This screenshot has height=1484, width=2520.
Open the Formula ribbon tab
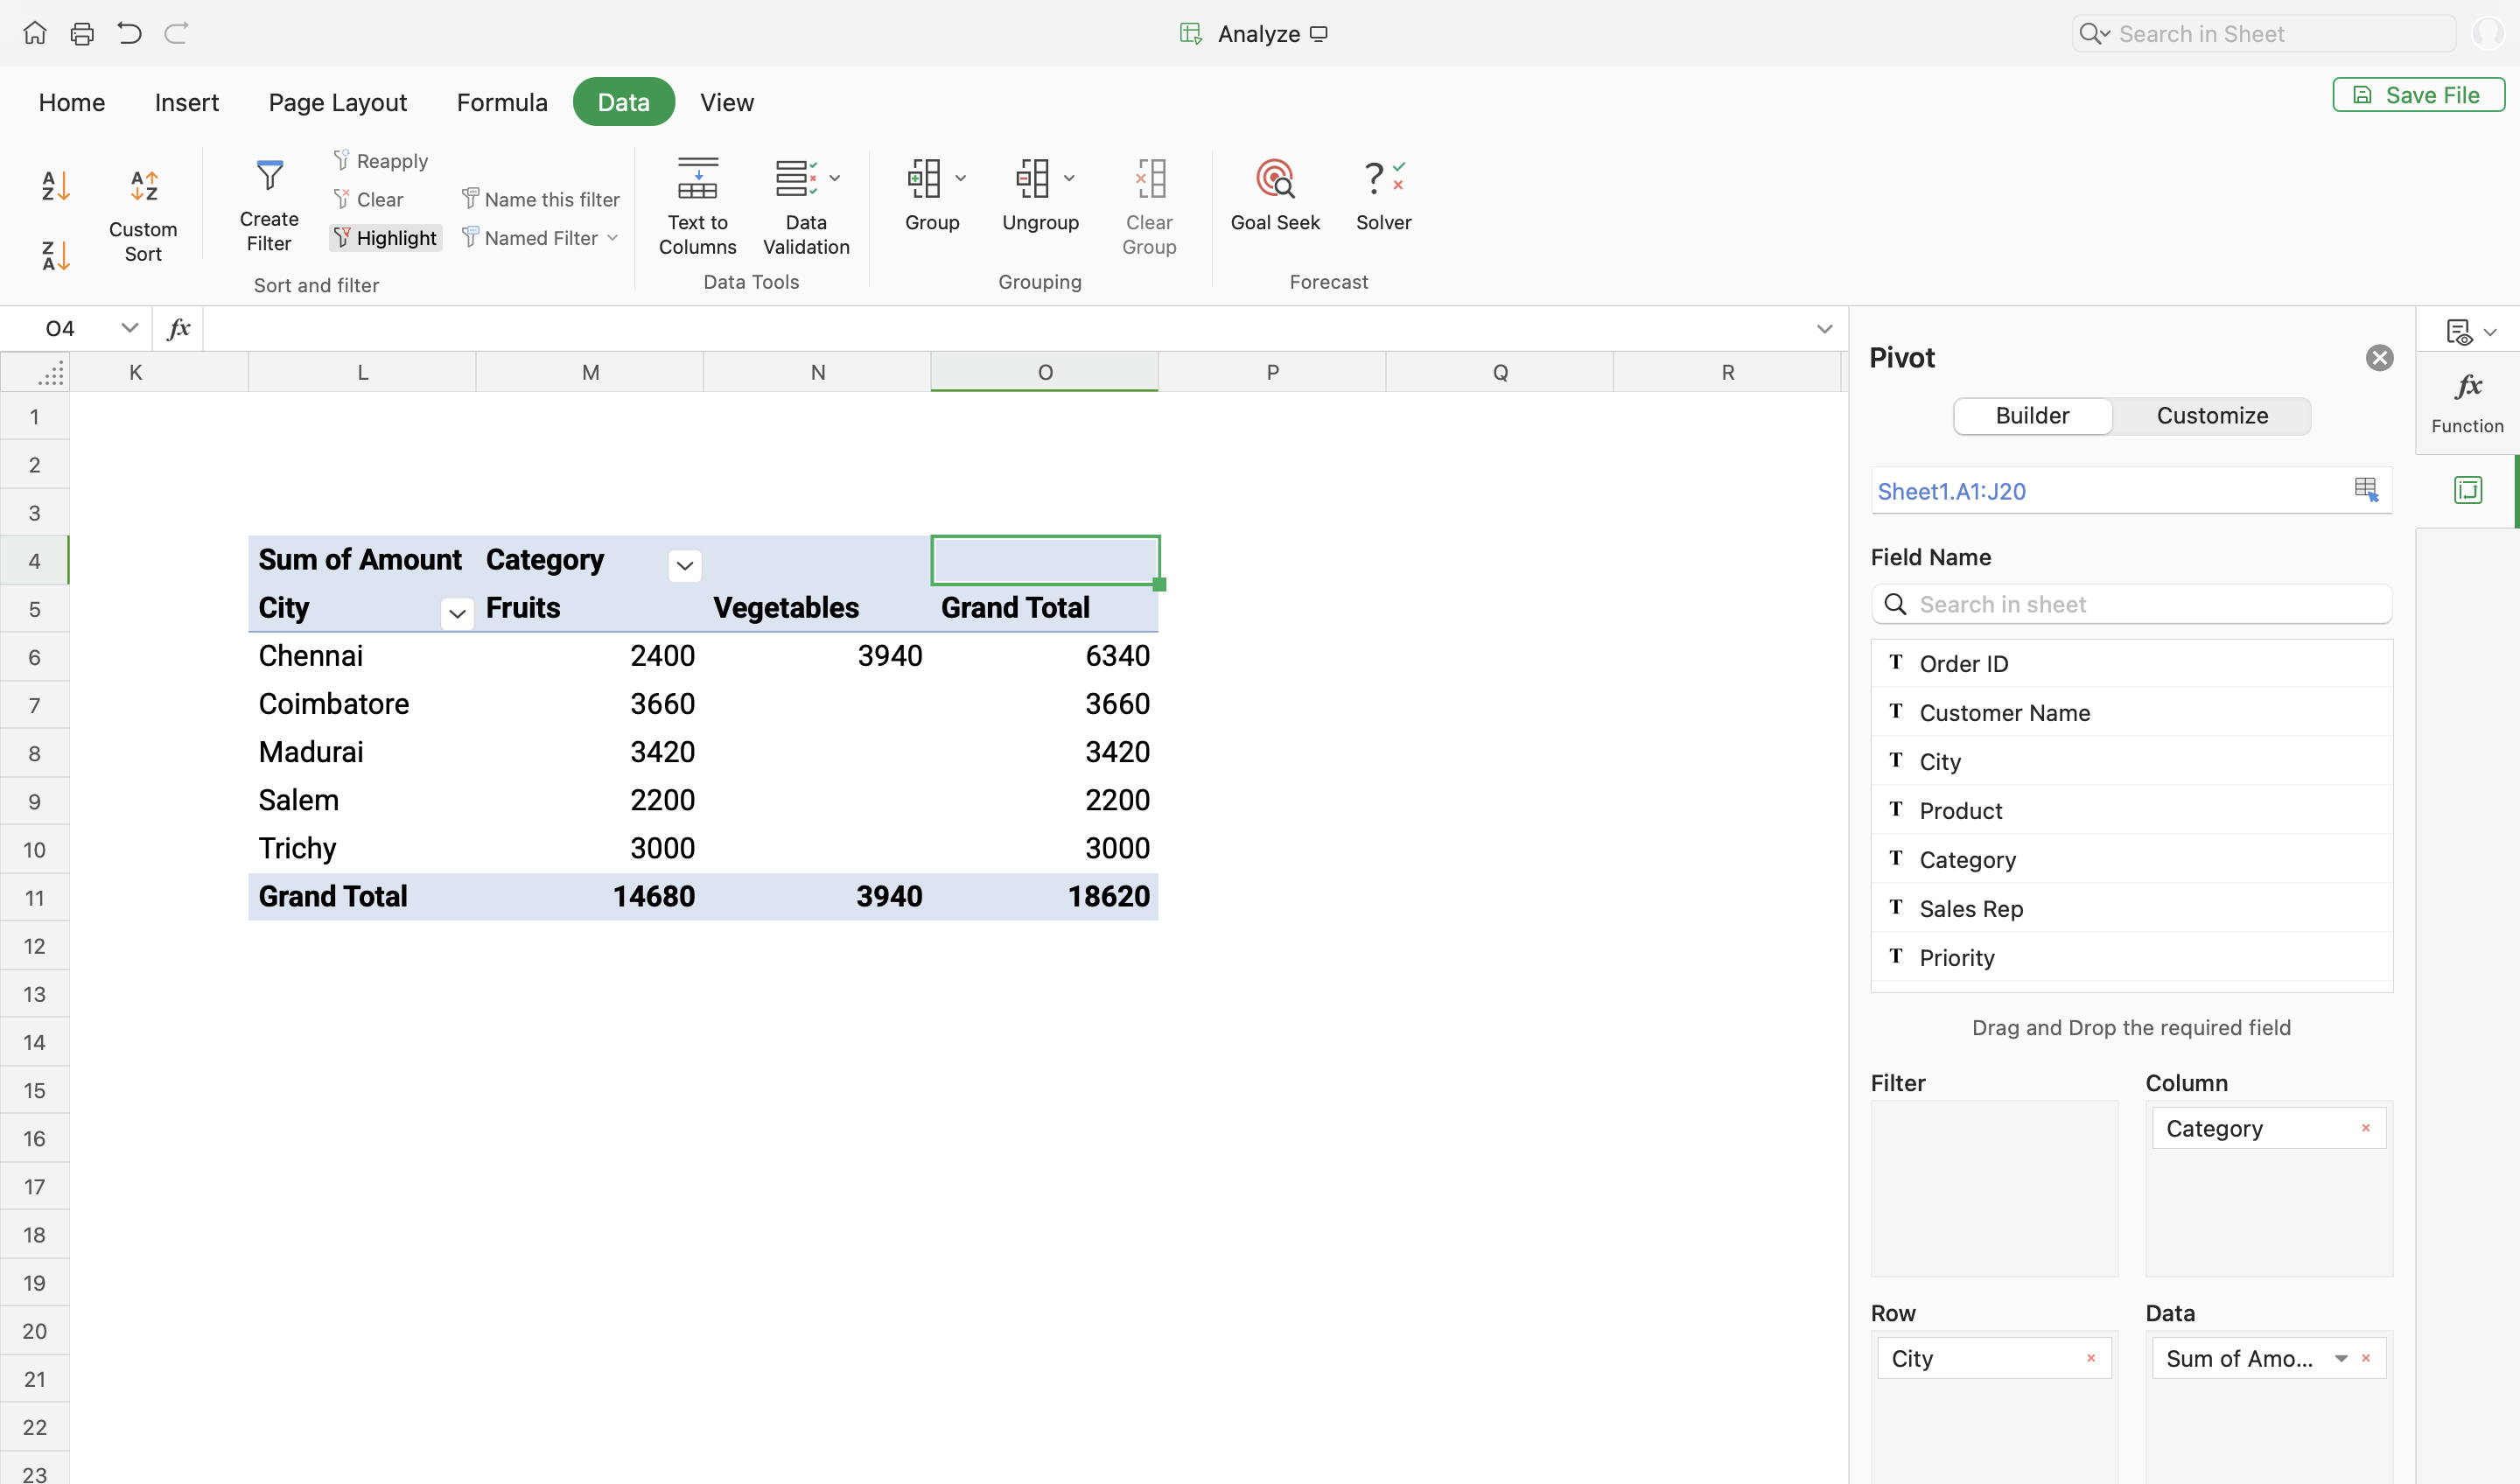click(502, 102)
